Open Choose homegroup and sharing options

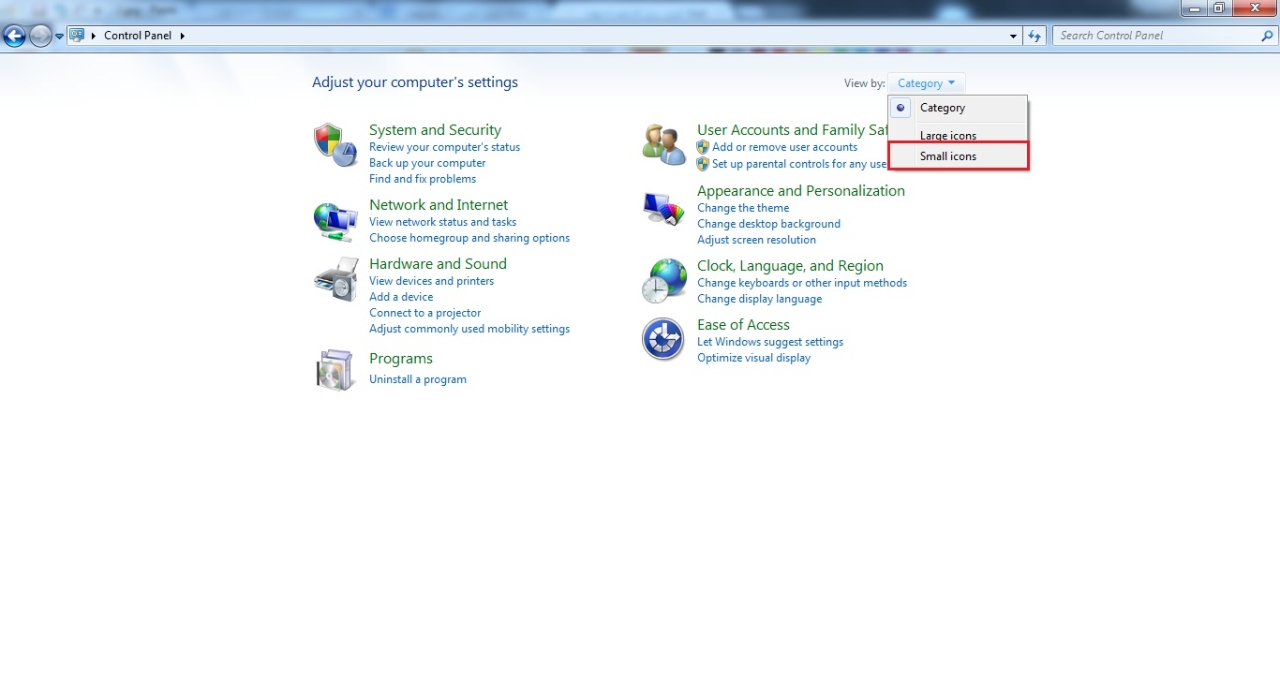coord(469,238)
